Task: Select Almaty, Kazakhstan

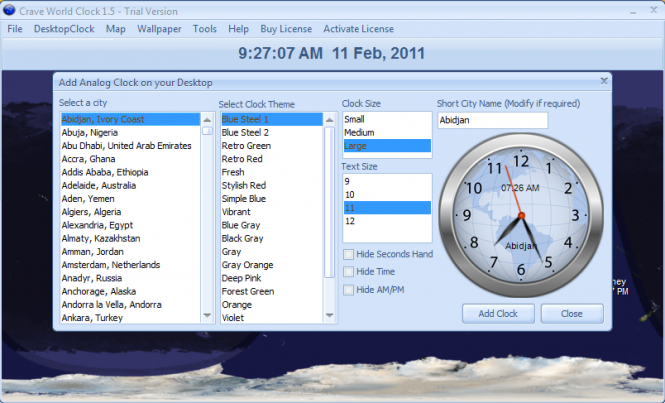Action: coord(130,238)
